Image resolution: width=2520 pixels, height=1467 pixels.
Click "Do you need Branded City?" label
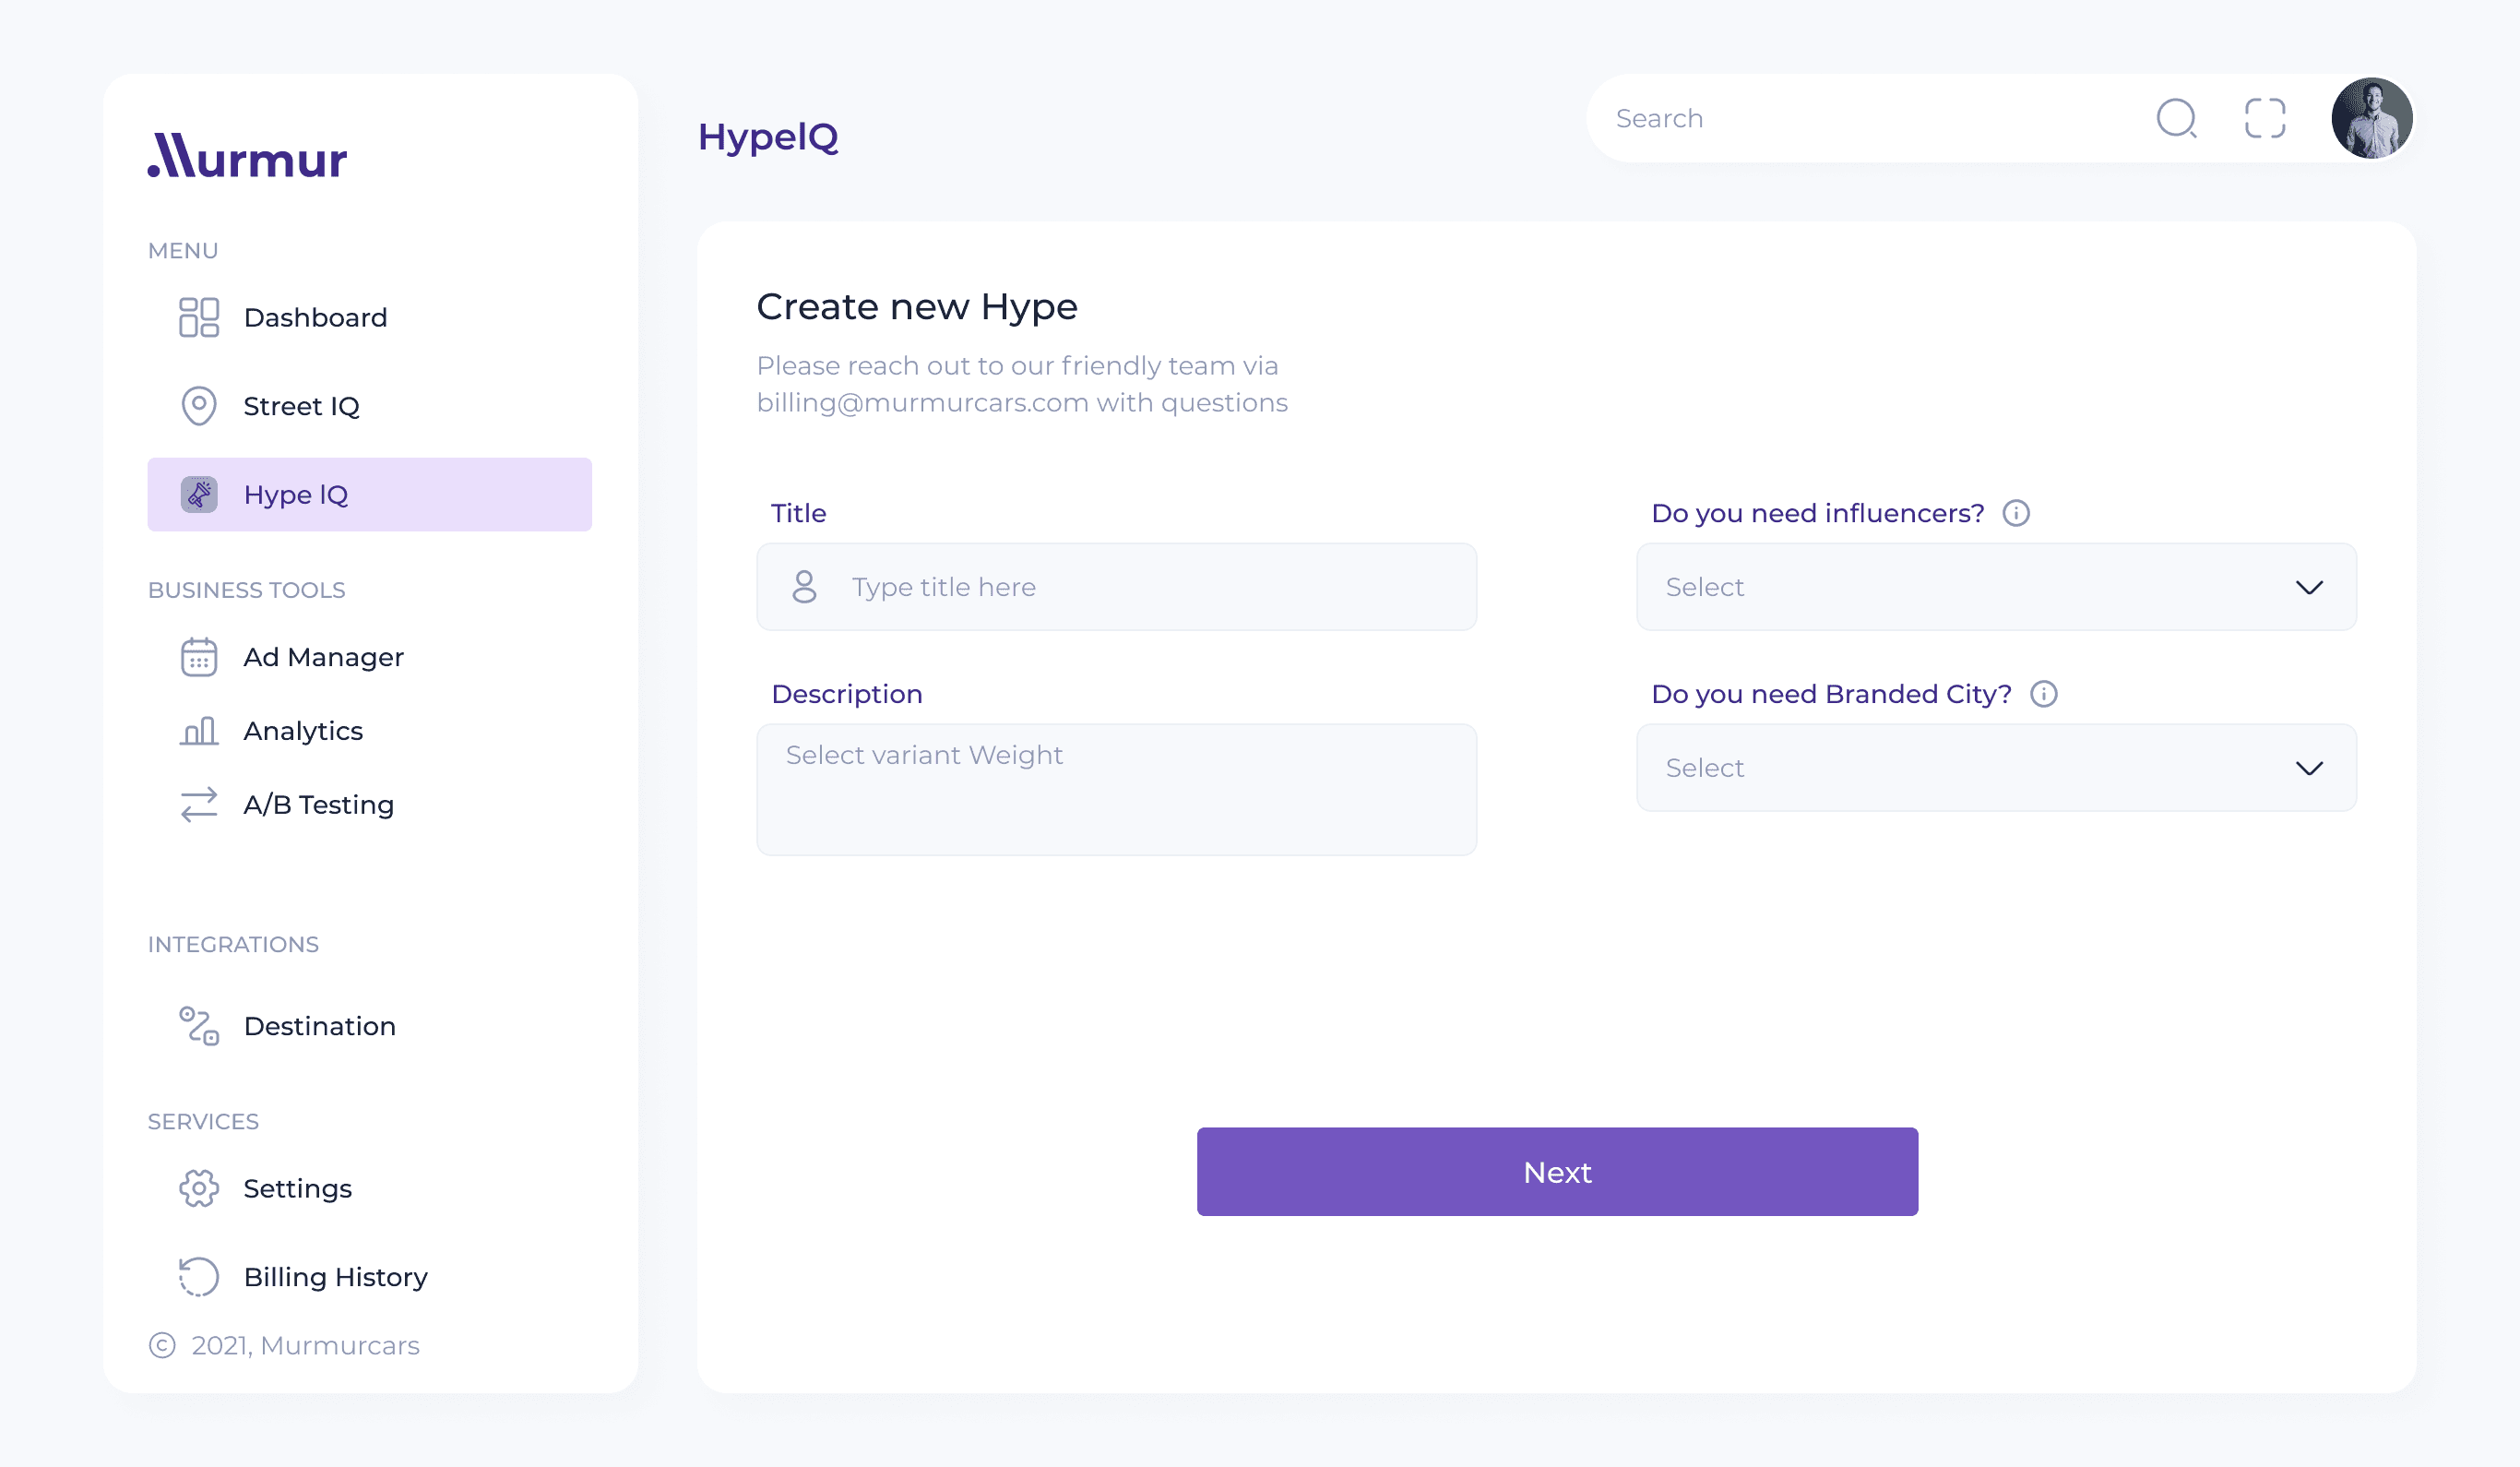(1831, 694)
